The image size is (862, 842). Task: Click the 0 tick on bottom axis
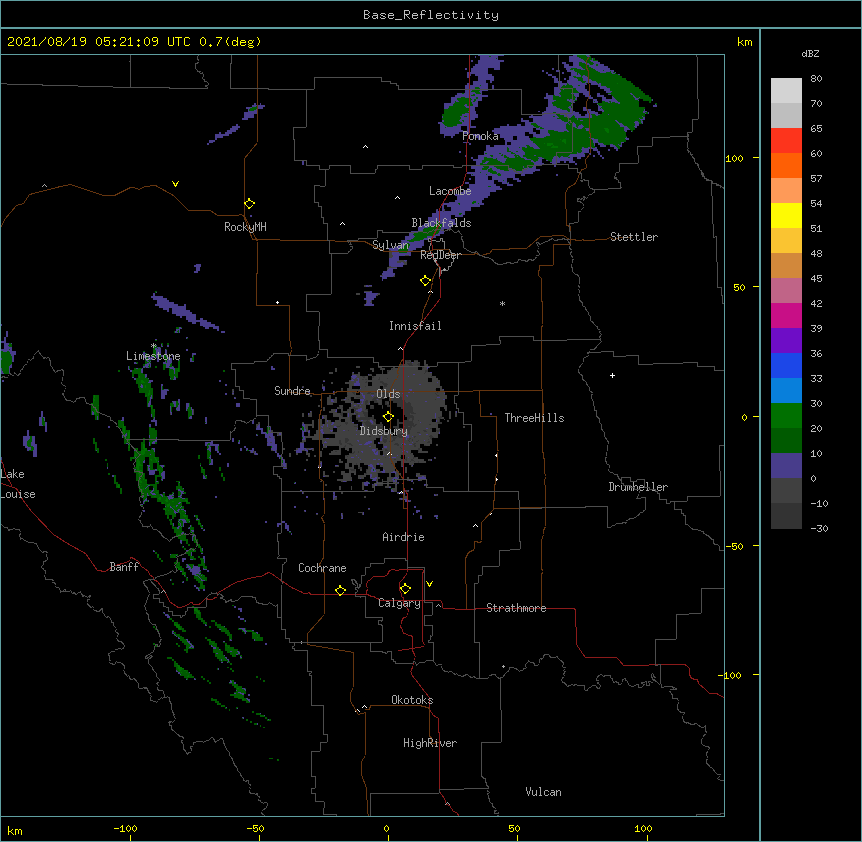[386, 828]
